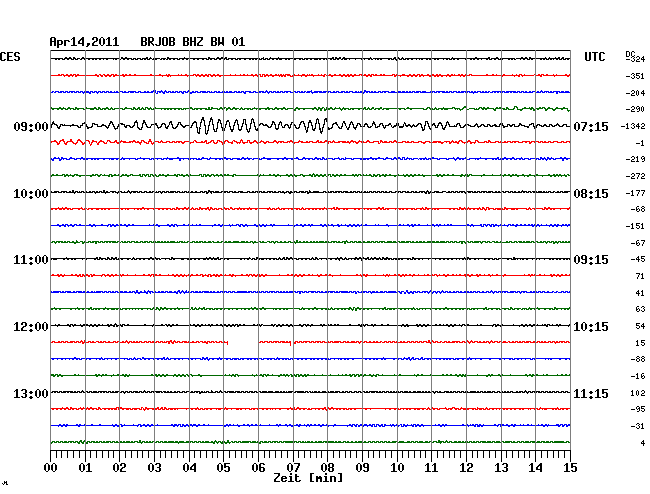Click the DC offset value "54"
The height and width of the screenshot is (494, 650).
640,326
